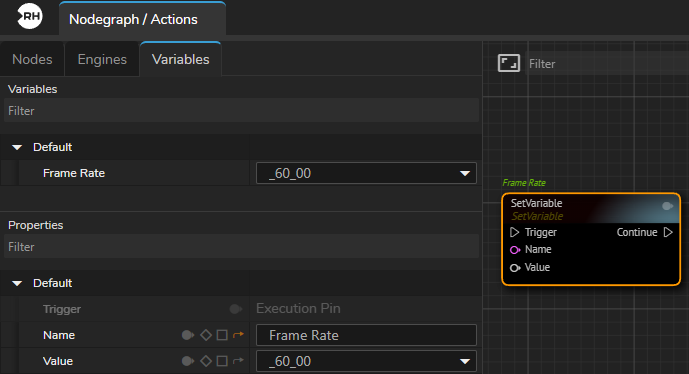This screenshot has height=374, width=689.
Task: Click the Trigger input execution pin
Action: tap(514, 232)
